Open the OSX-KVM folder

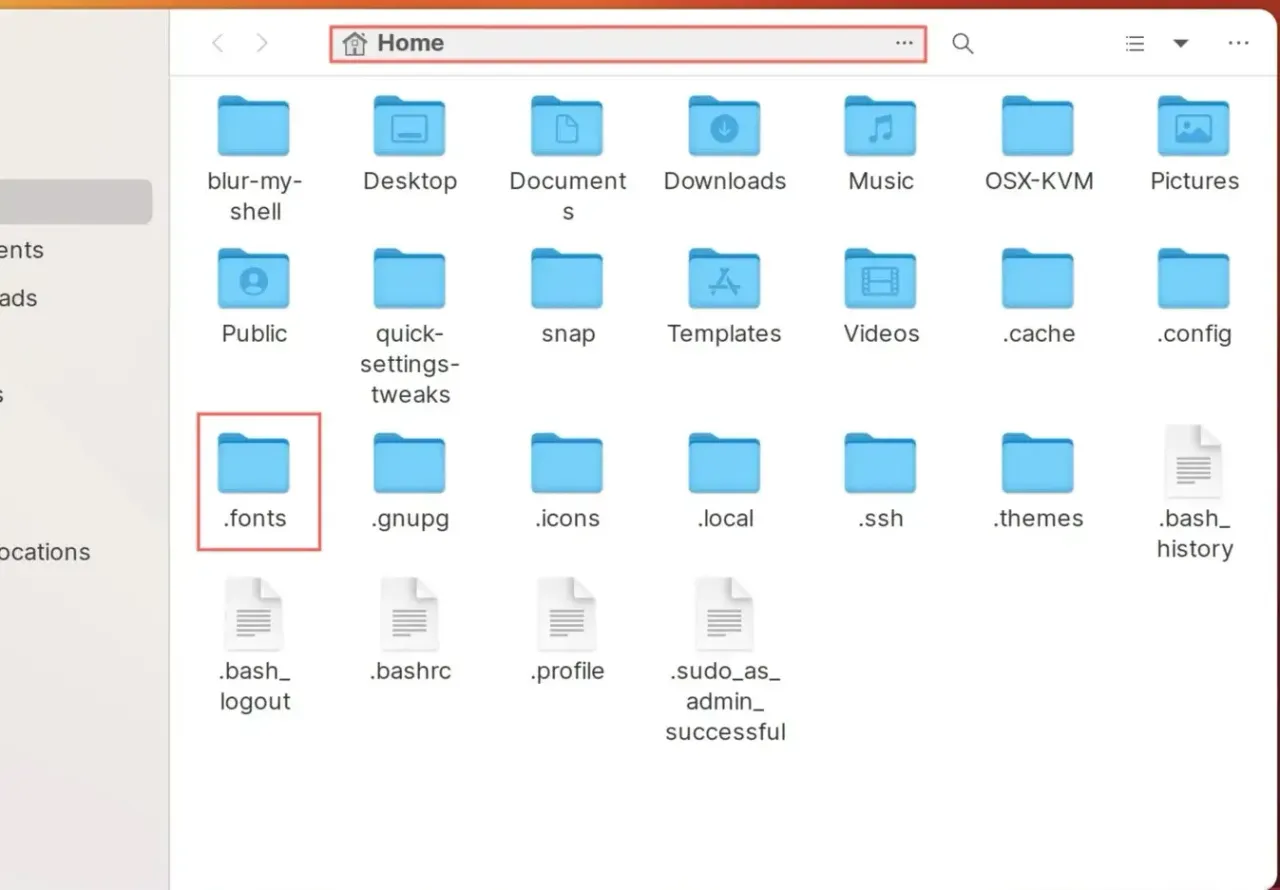(x=1038, y=127)
